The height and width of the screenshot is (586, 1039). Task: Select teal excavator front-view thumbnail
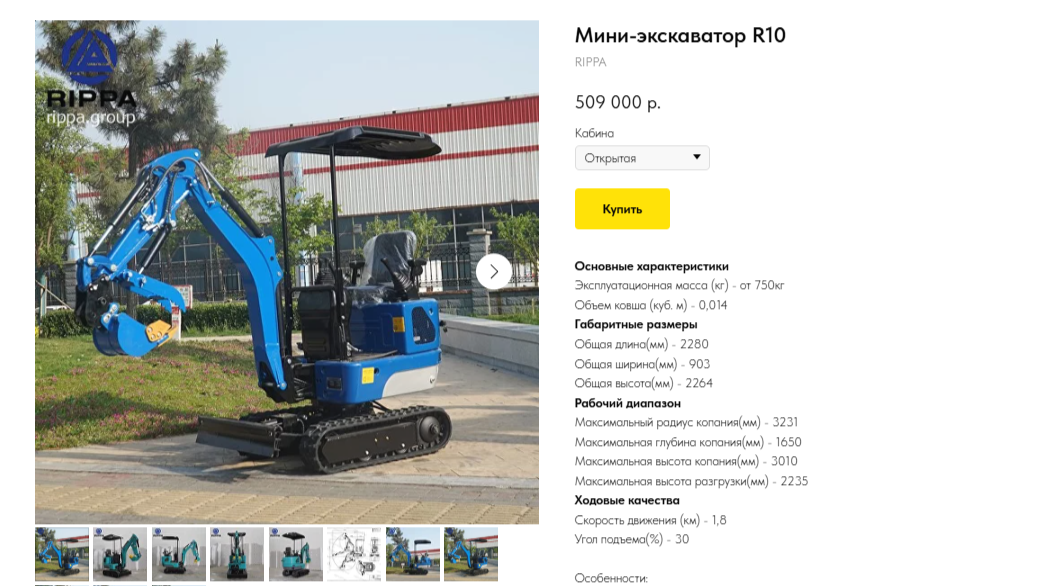[237, 554]
